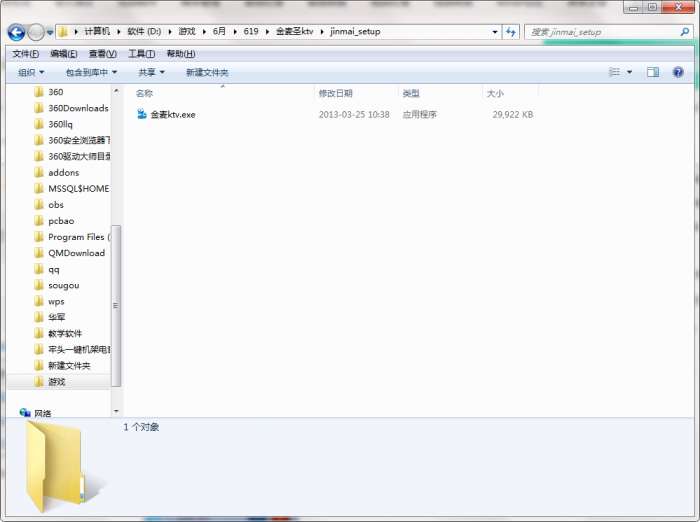Click jinmai_setup in the address breadcrumb
This screenshot has height=522, width=700.
[x=355, y=31]
